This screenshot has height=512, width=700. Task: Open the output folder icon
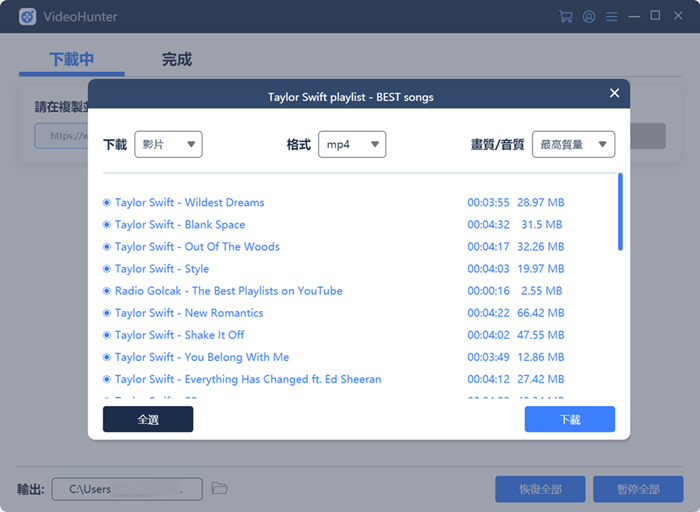point(219,488)
